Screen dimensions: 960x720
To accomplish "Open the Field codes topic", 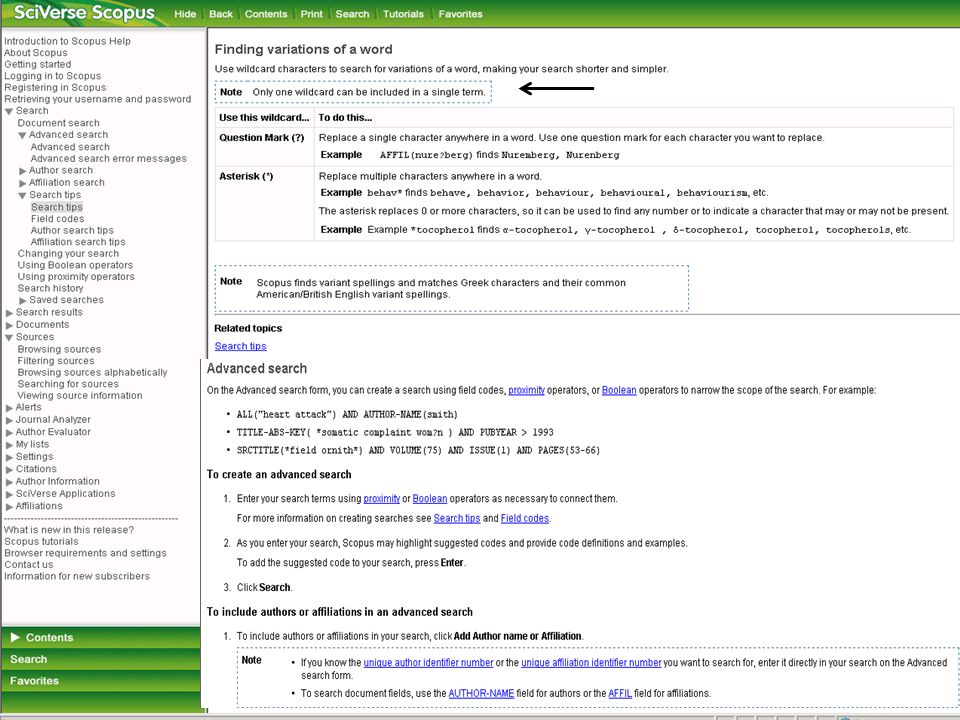I will point(58,219).
